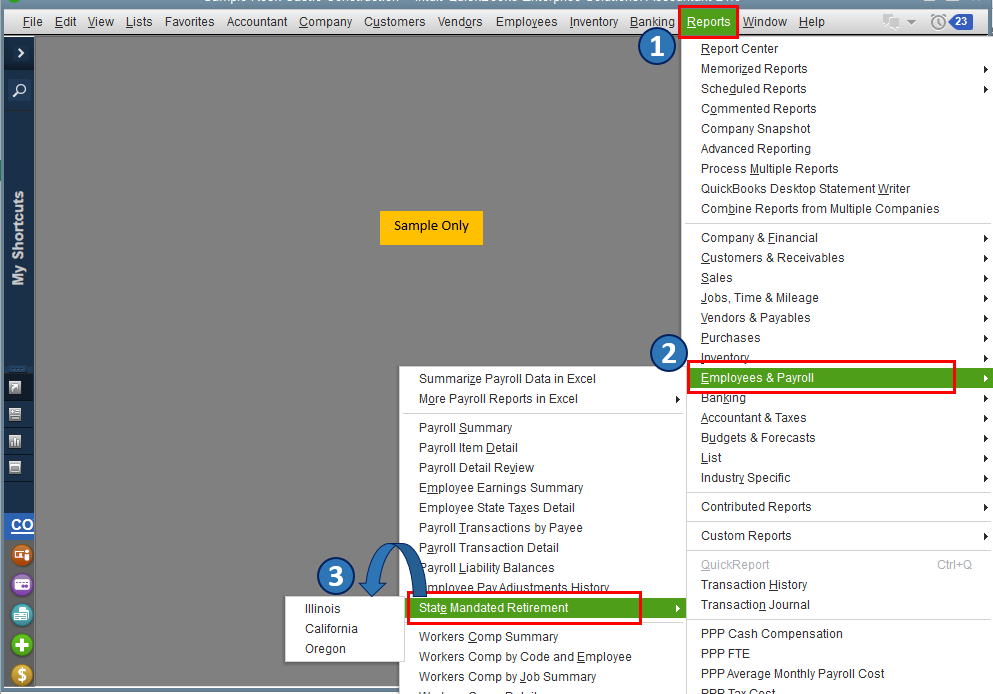The height and width of the screenshot is (694, 993).
Task: Click the open windows icon in sidebar
Action: click(x=15, y=467)
